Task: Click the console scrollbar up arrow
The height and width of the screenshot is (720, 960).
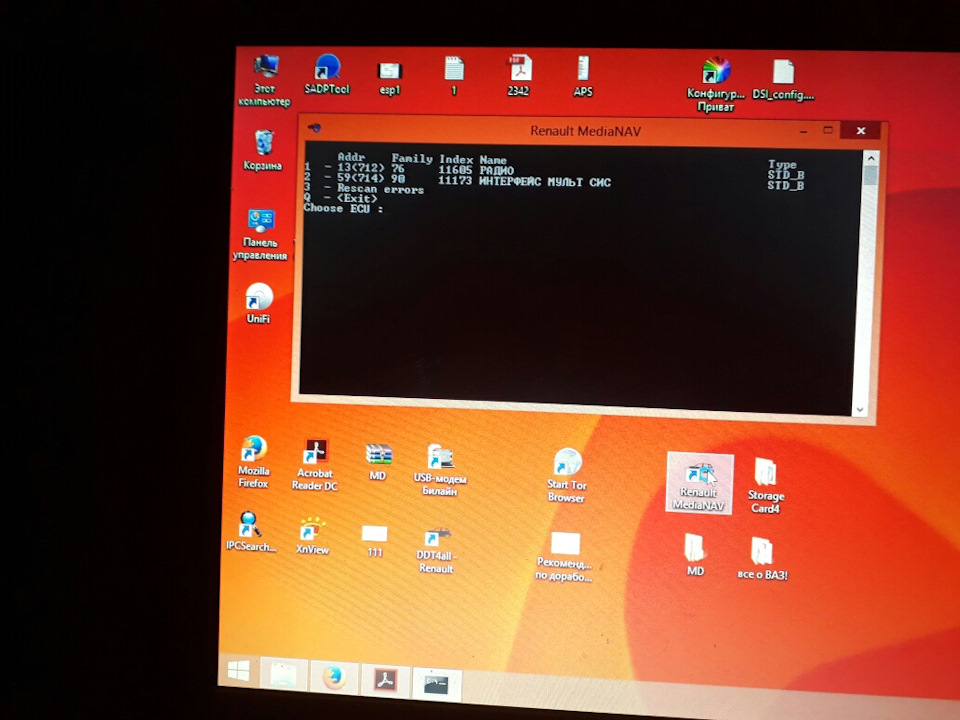Action: pos(870,158)
